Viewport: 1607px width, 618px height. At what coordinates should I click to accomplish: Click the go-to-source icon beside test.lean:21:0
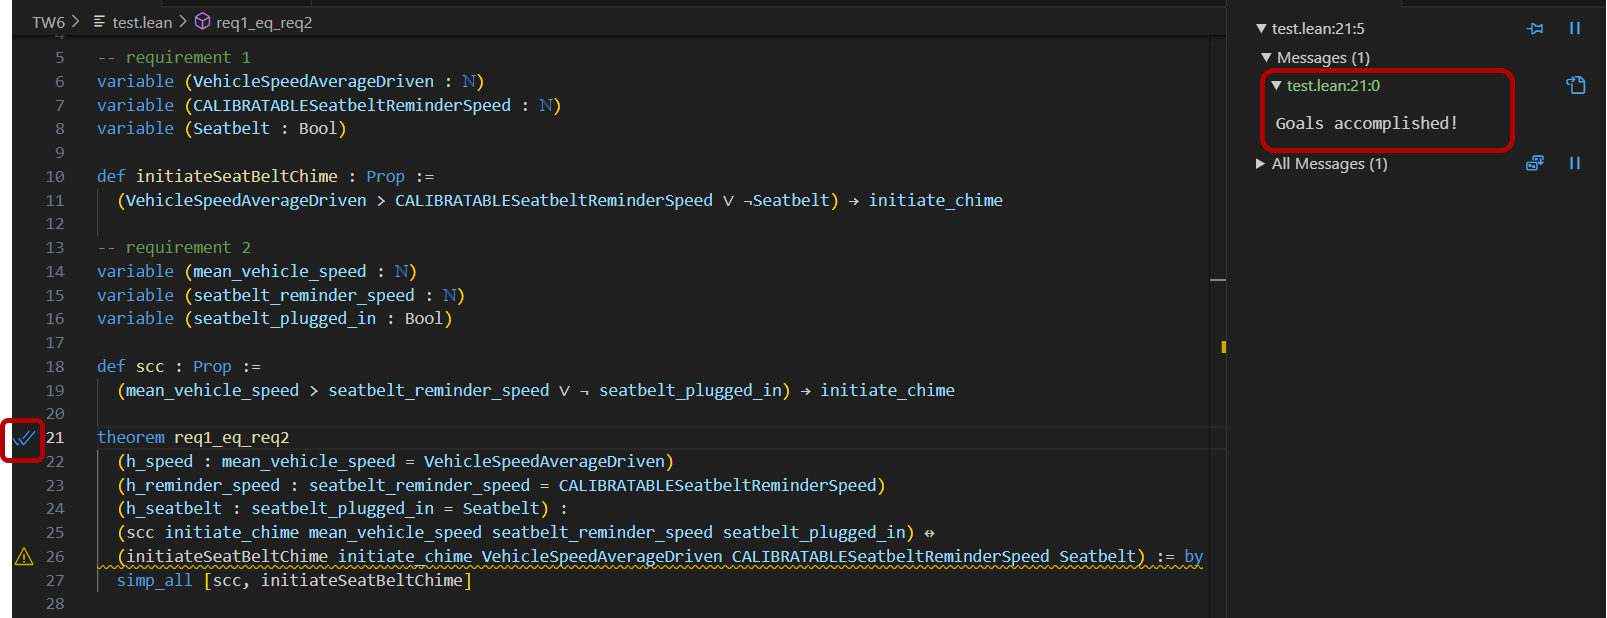coord(1576,86)
